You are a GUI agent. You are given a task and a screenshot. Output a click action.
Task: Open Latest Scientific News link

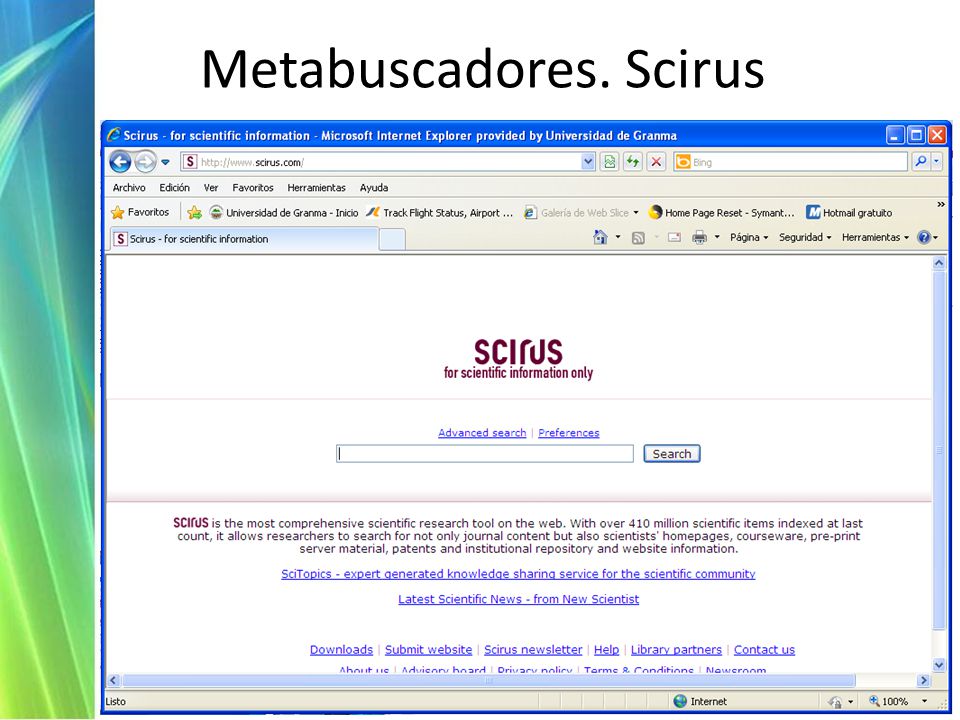pyautogui.click(x=519, y=599)
